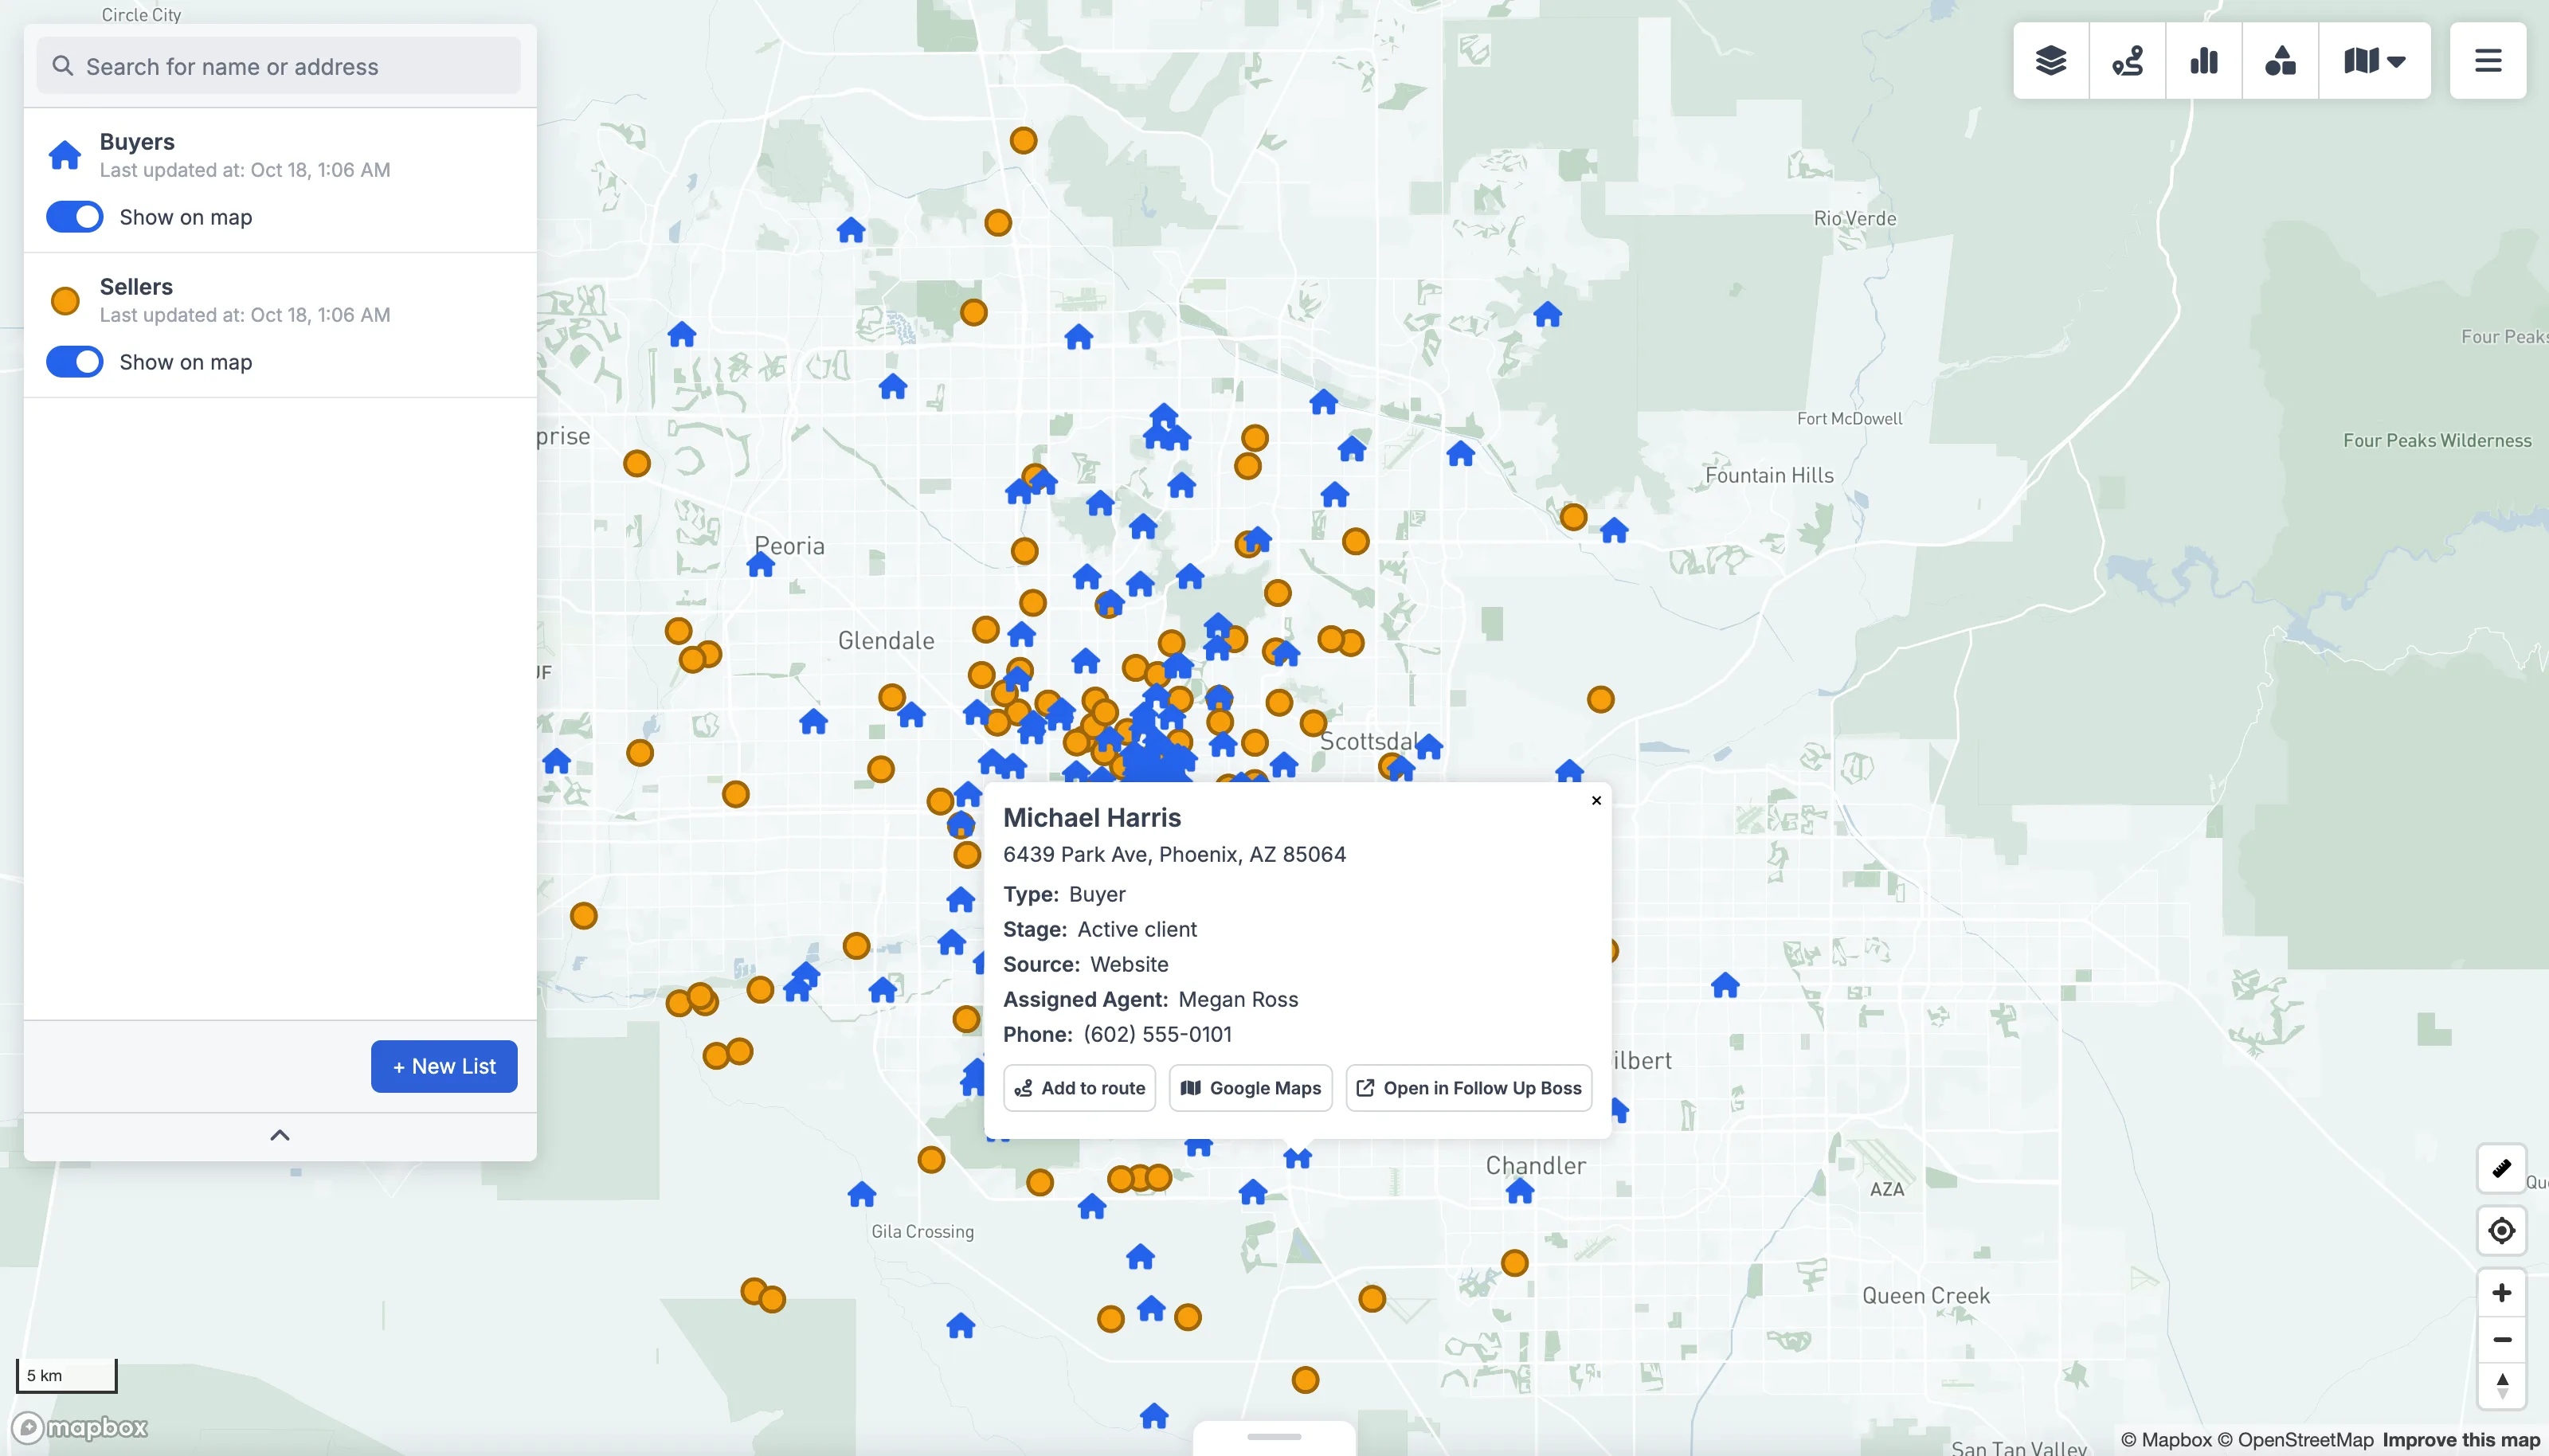
Task: Zoom out the map with minus
Action: pos(2502,1339)
